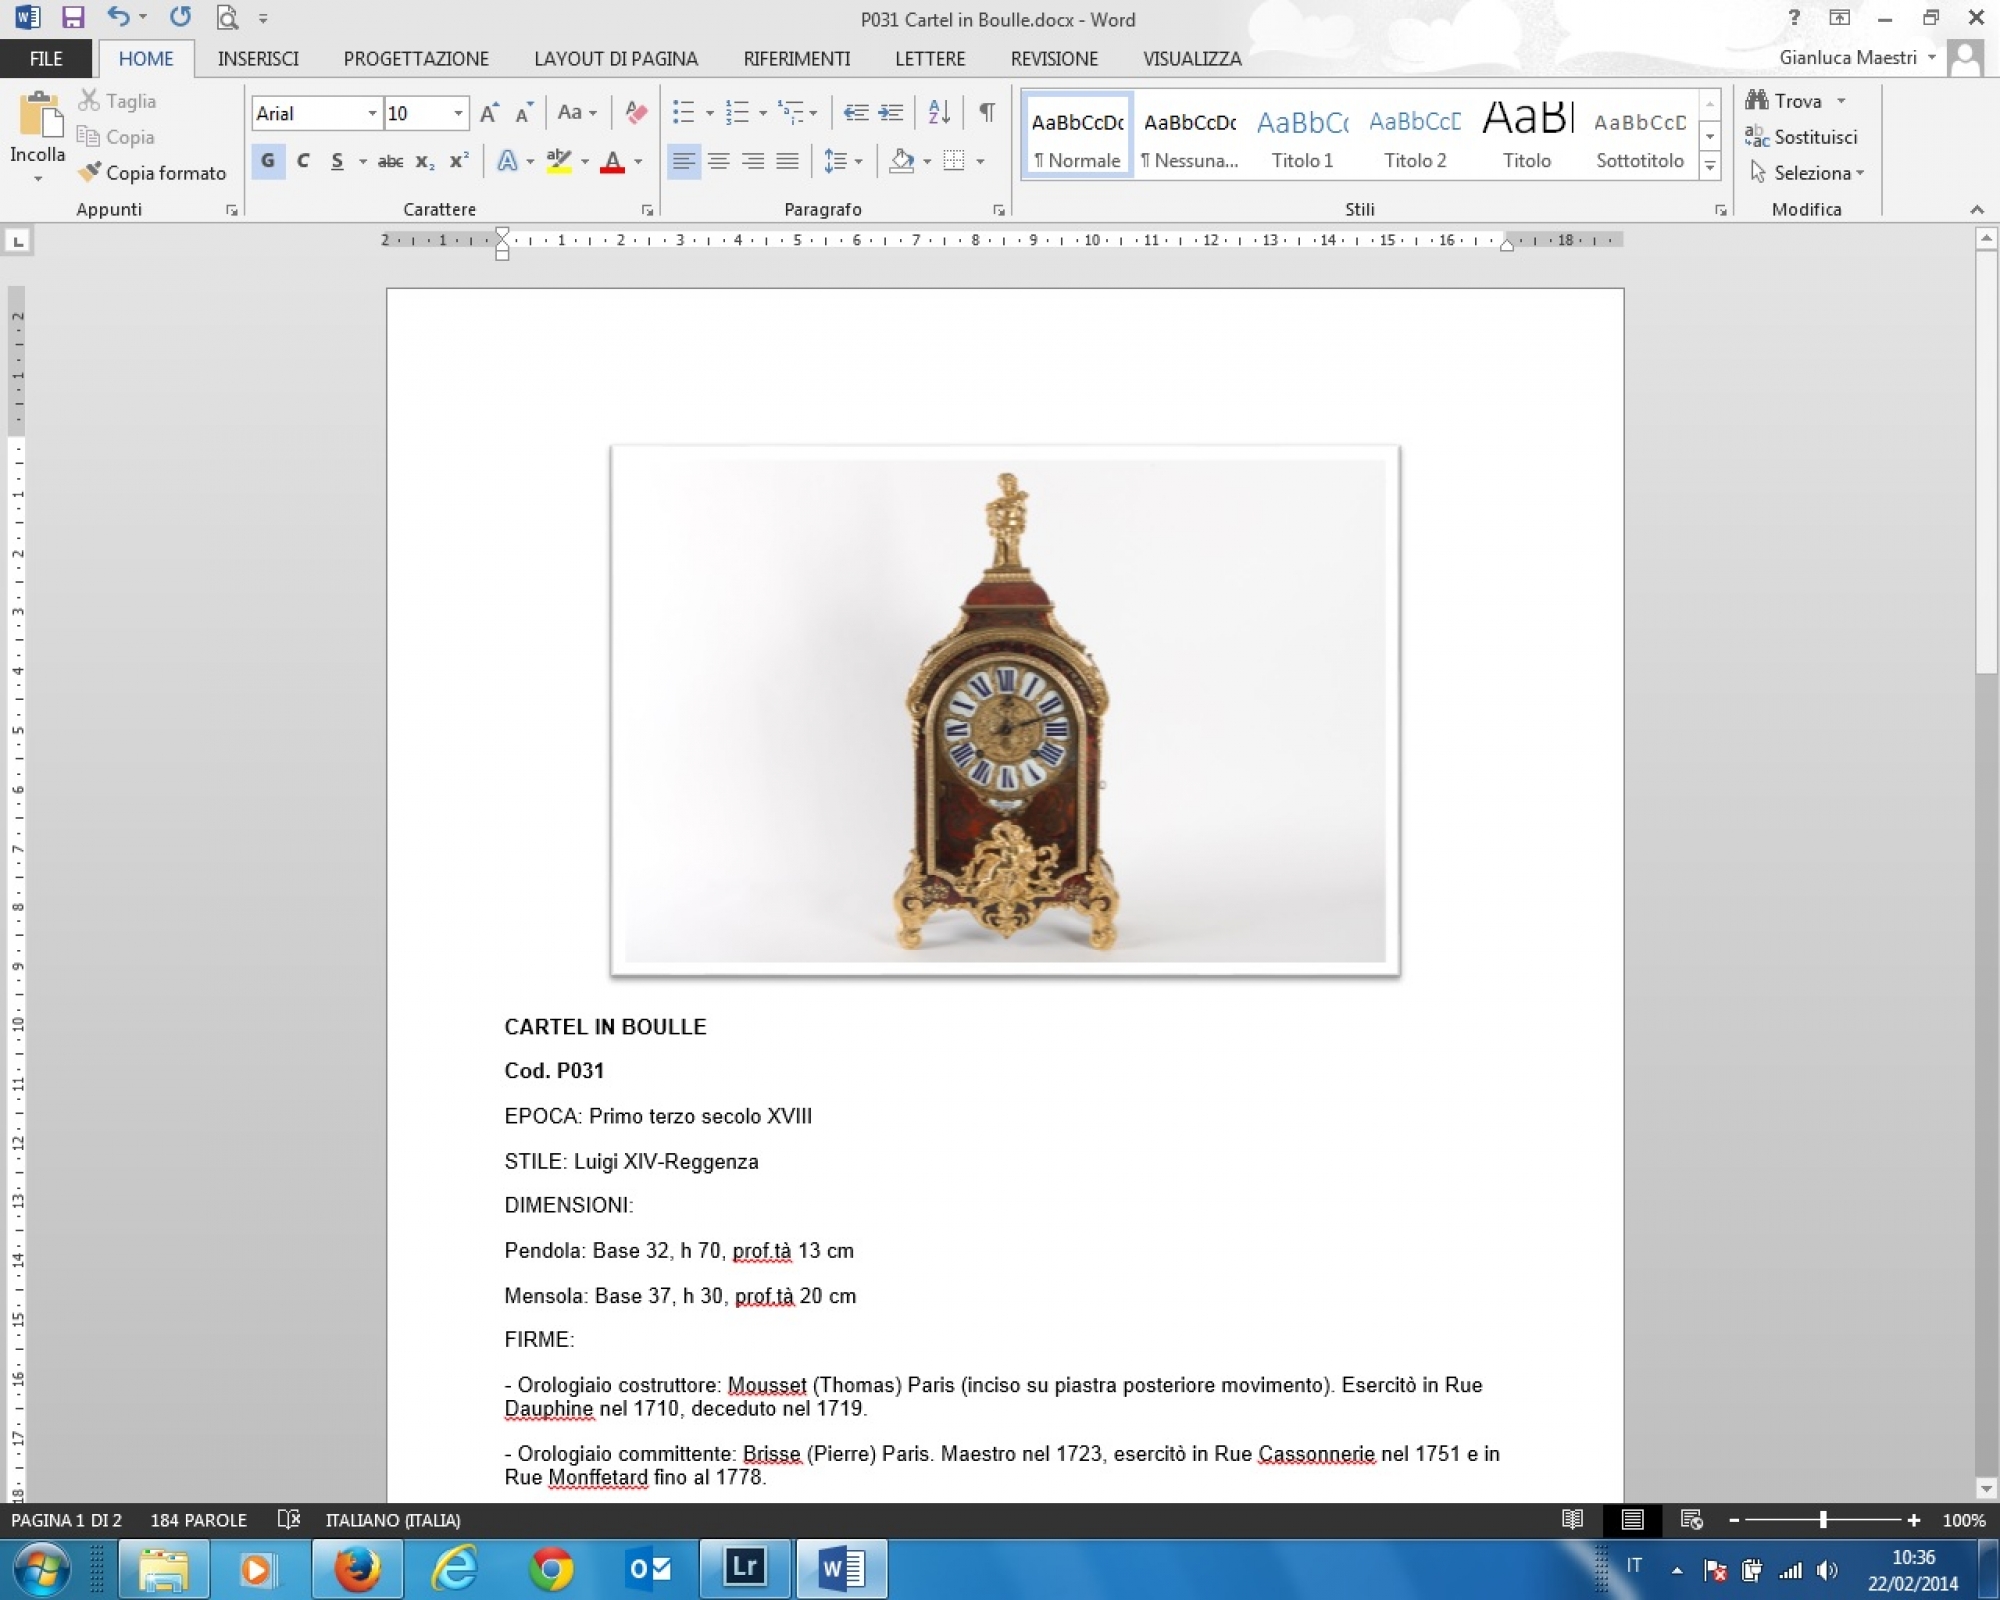Expand the styles gallery more arrow
The width and height of the screenshot is (2000, 1600).
coord(1710,167)
